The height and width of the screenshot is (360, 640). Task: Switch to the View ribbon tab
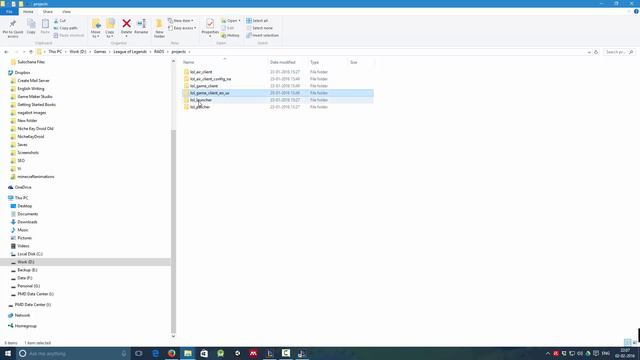[x=66, y=12]
